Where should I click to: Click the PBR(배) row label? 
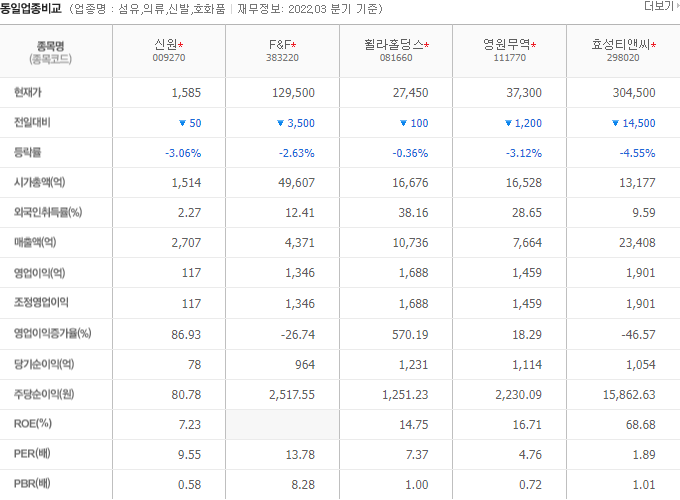(x=32, y=484)
